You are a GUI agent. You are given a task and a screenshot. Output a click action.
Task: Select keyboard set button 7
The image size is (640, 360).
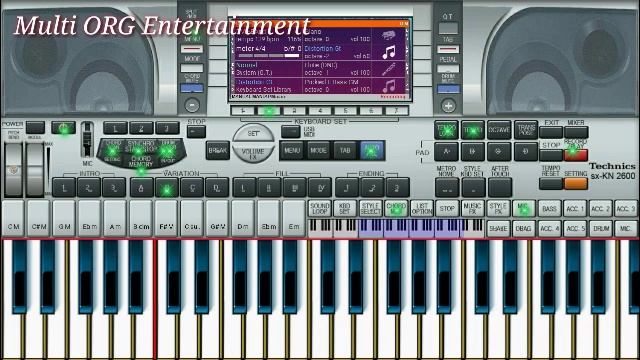[x=396, y=111]
